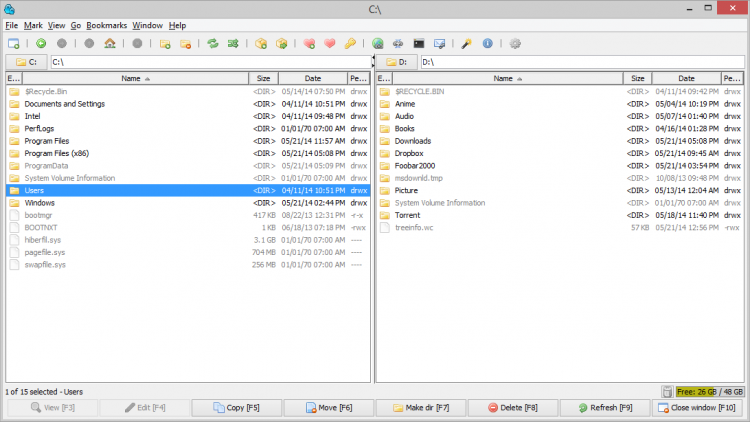Go back with the green arrow icon

click(x=41, y=44)
